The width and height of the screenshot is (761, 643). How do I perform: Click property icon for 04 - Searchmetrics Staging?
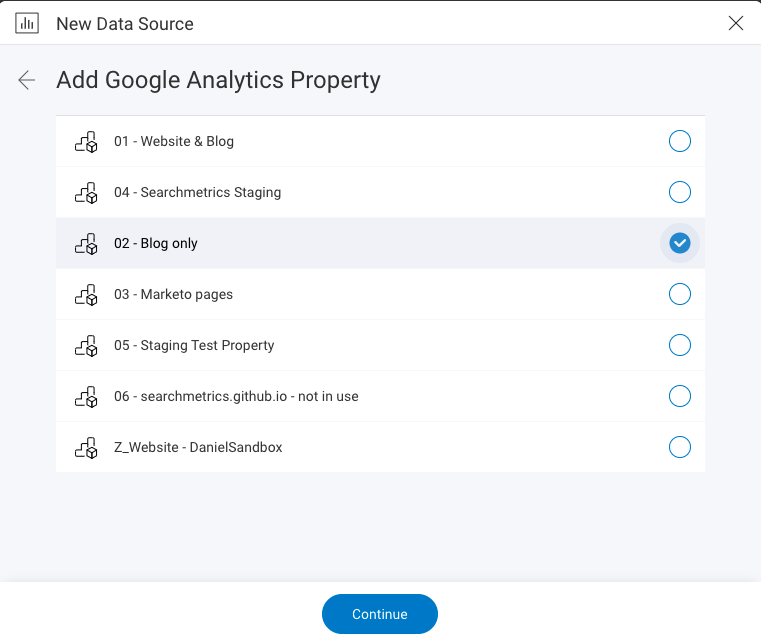[x=86, y=193]
